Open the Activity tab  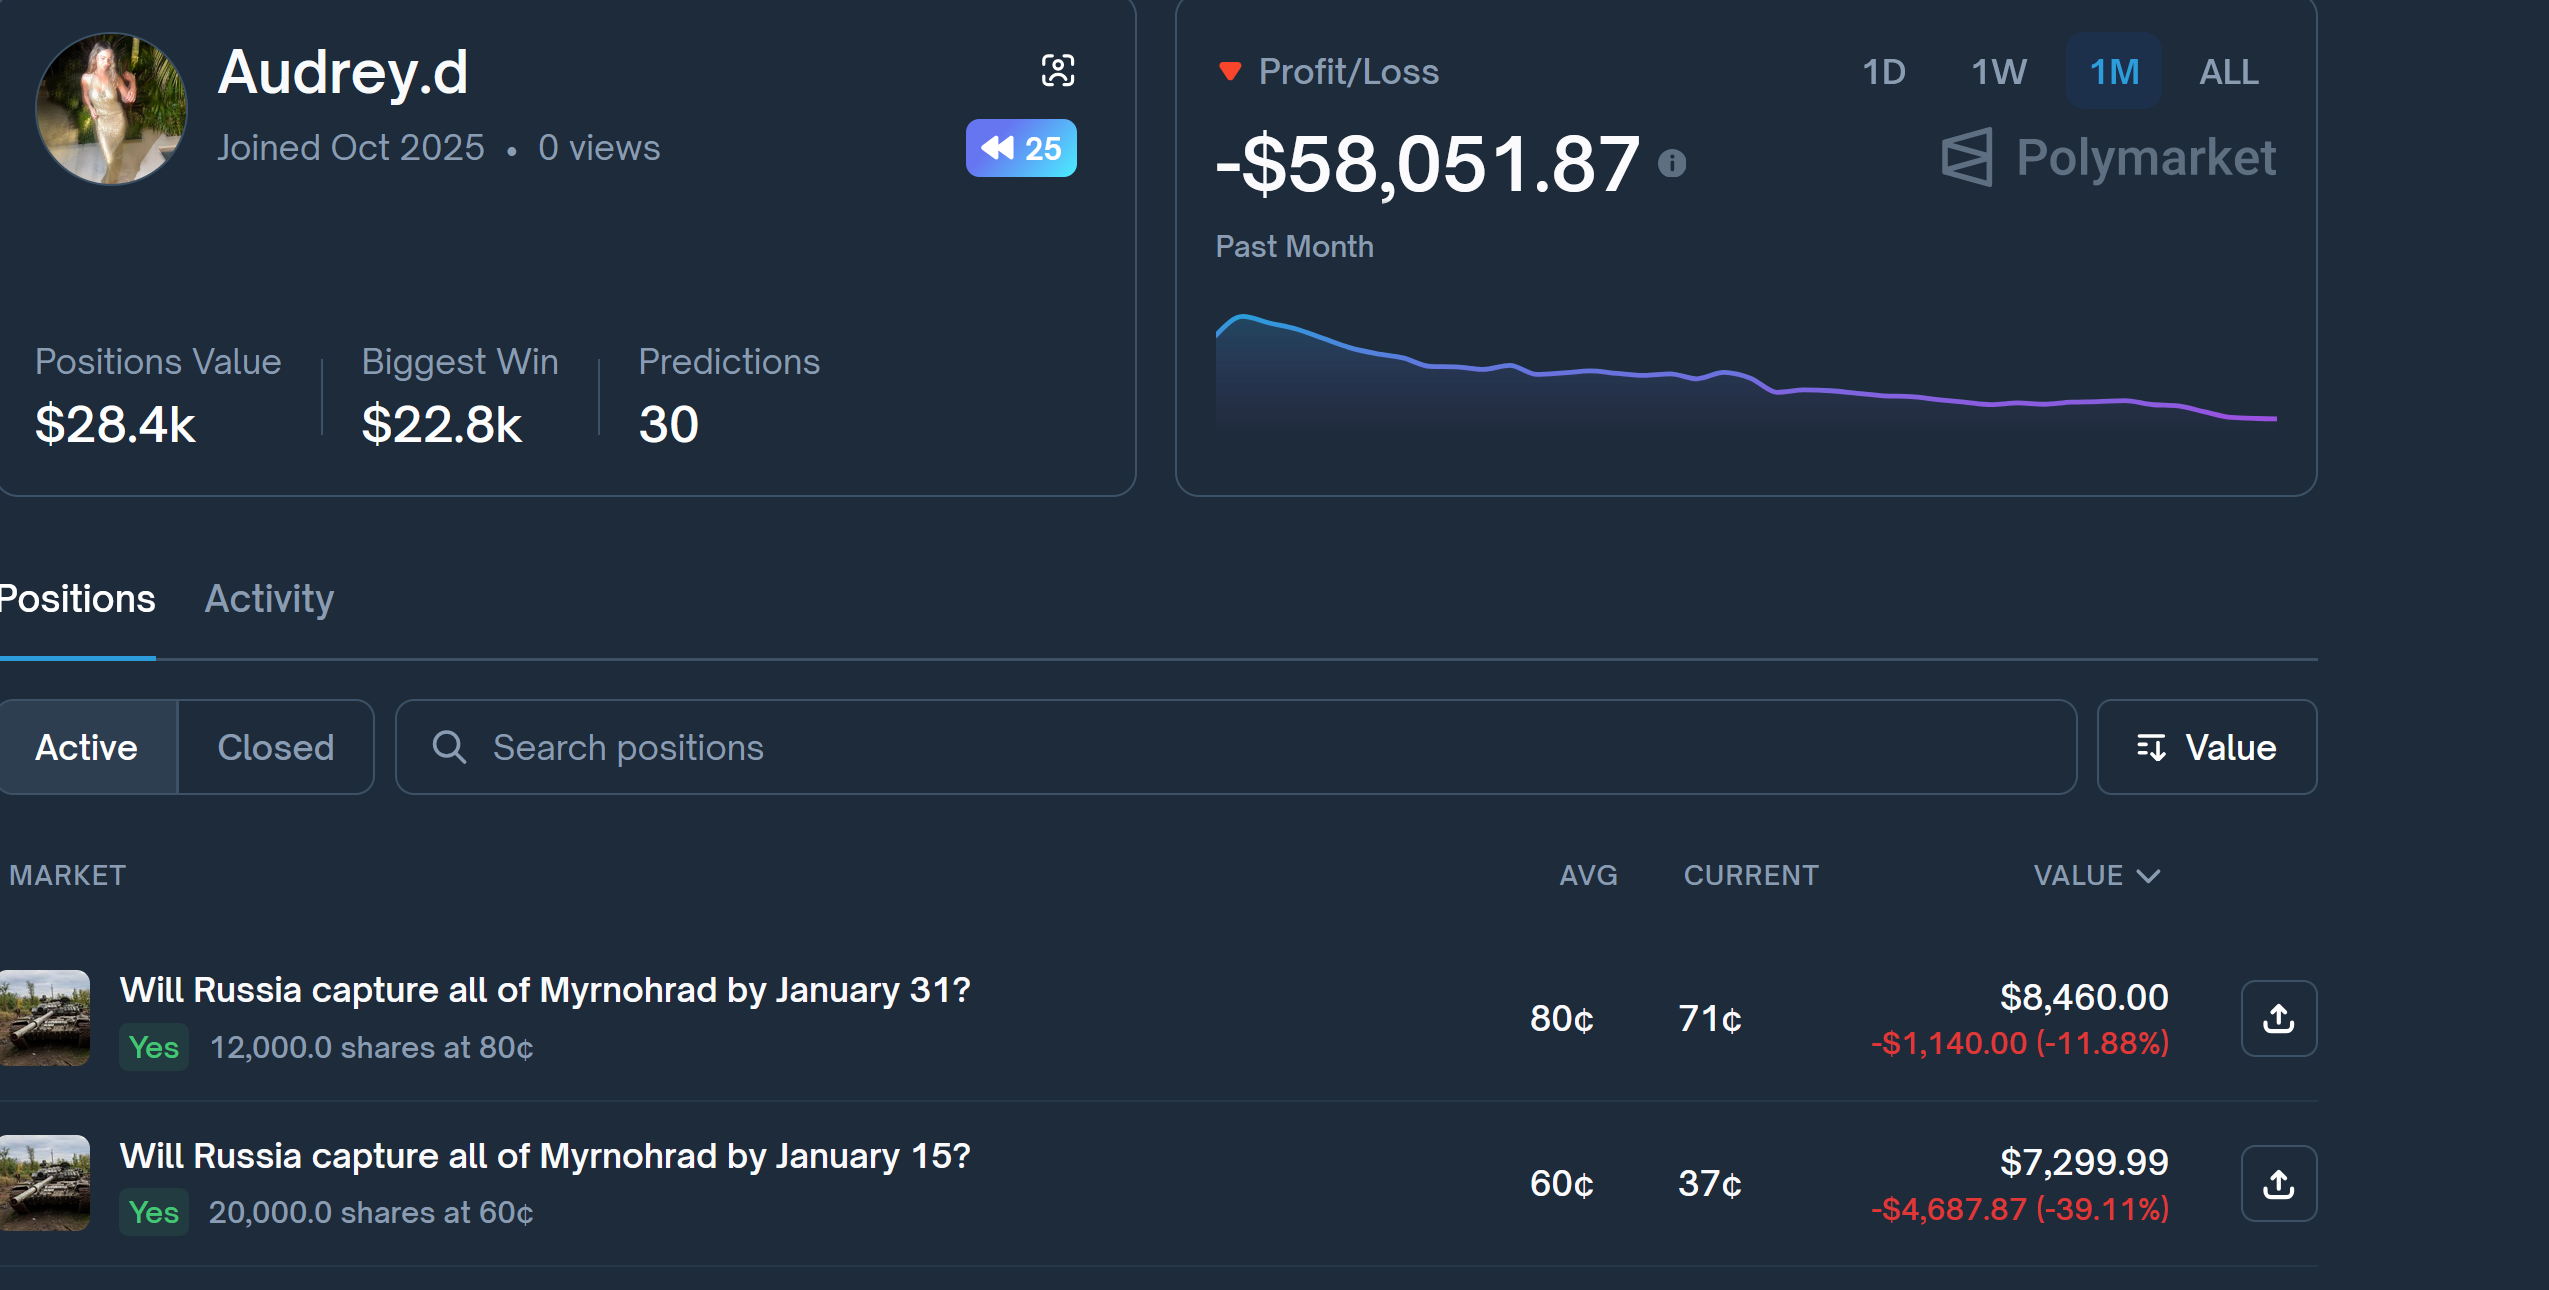tap(269, 599)
